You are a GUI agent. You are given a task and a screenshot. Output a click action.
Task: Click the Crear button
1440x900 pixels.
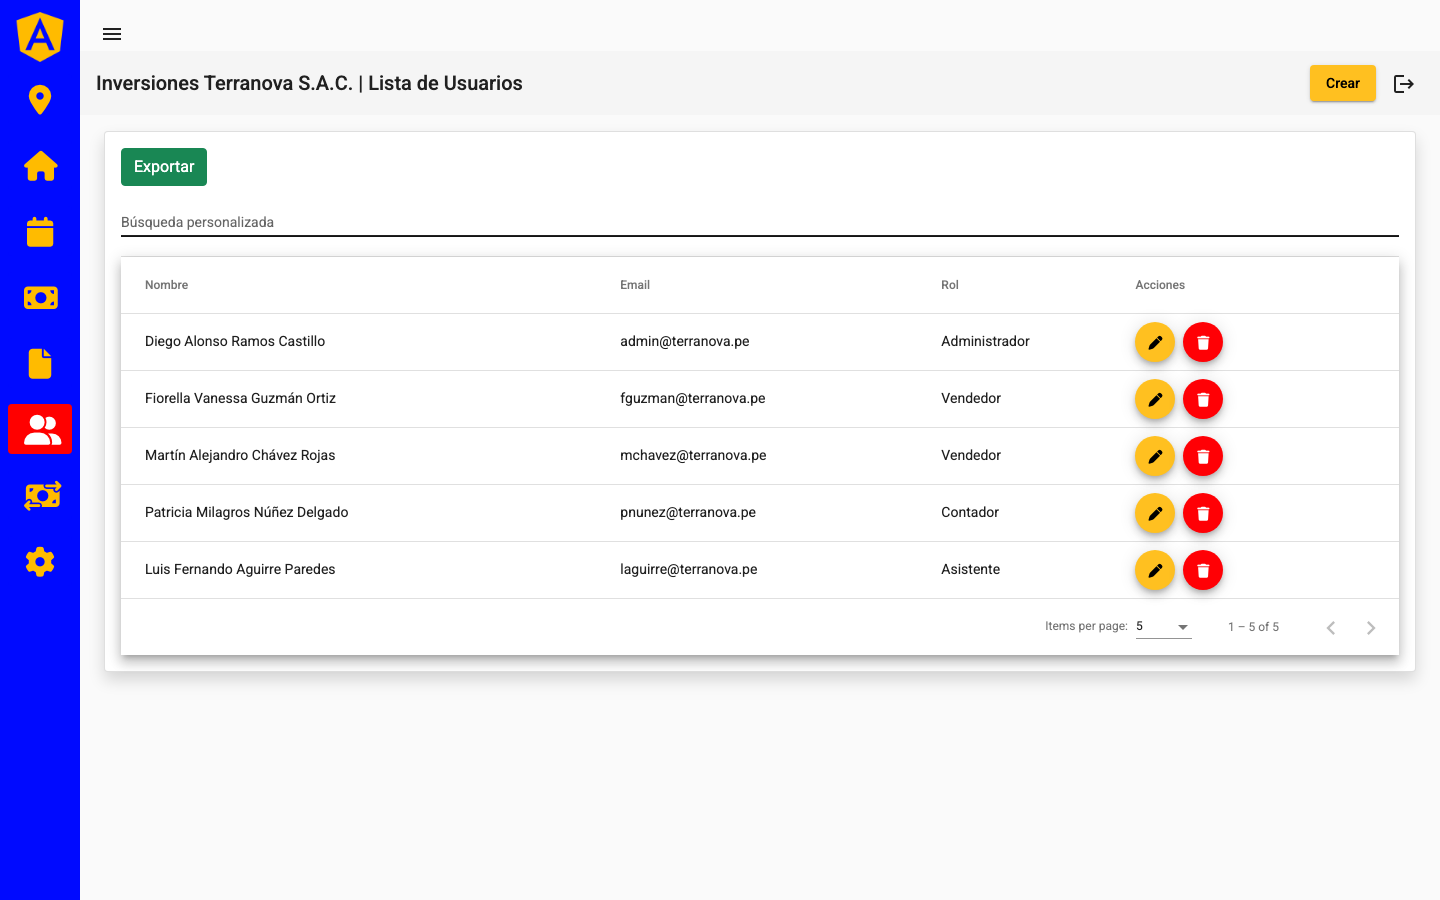[1343, 84]
